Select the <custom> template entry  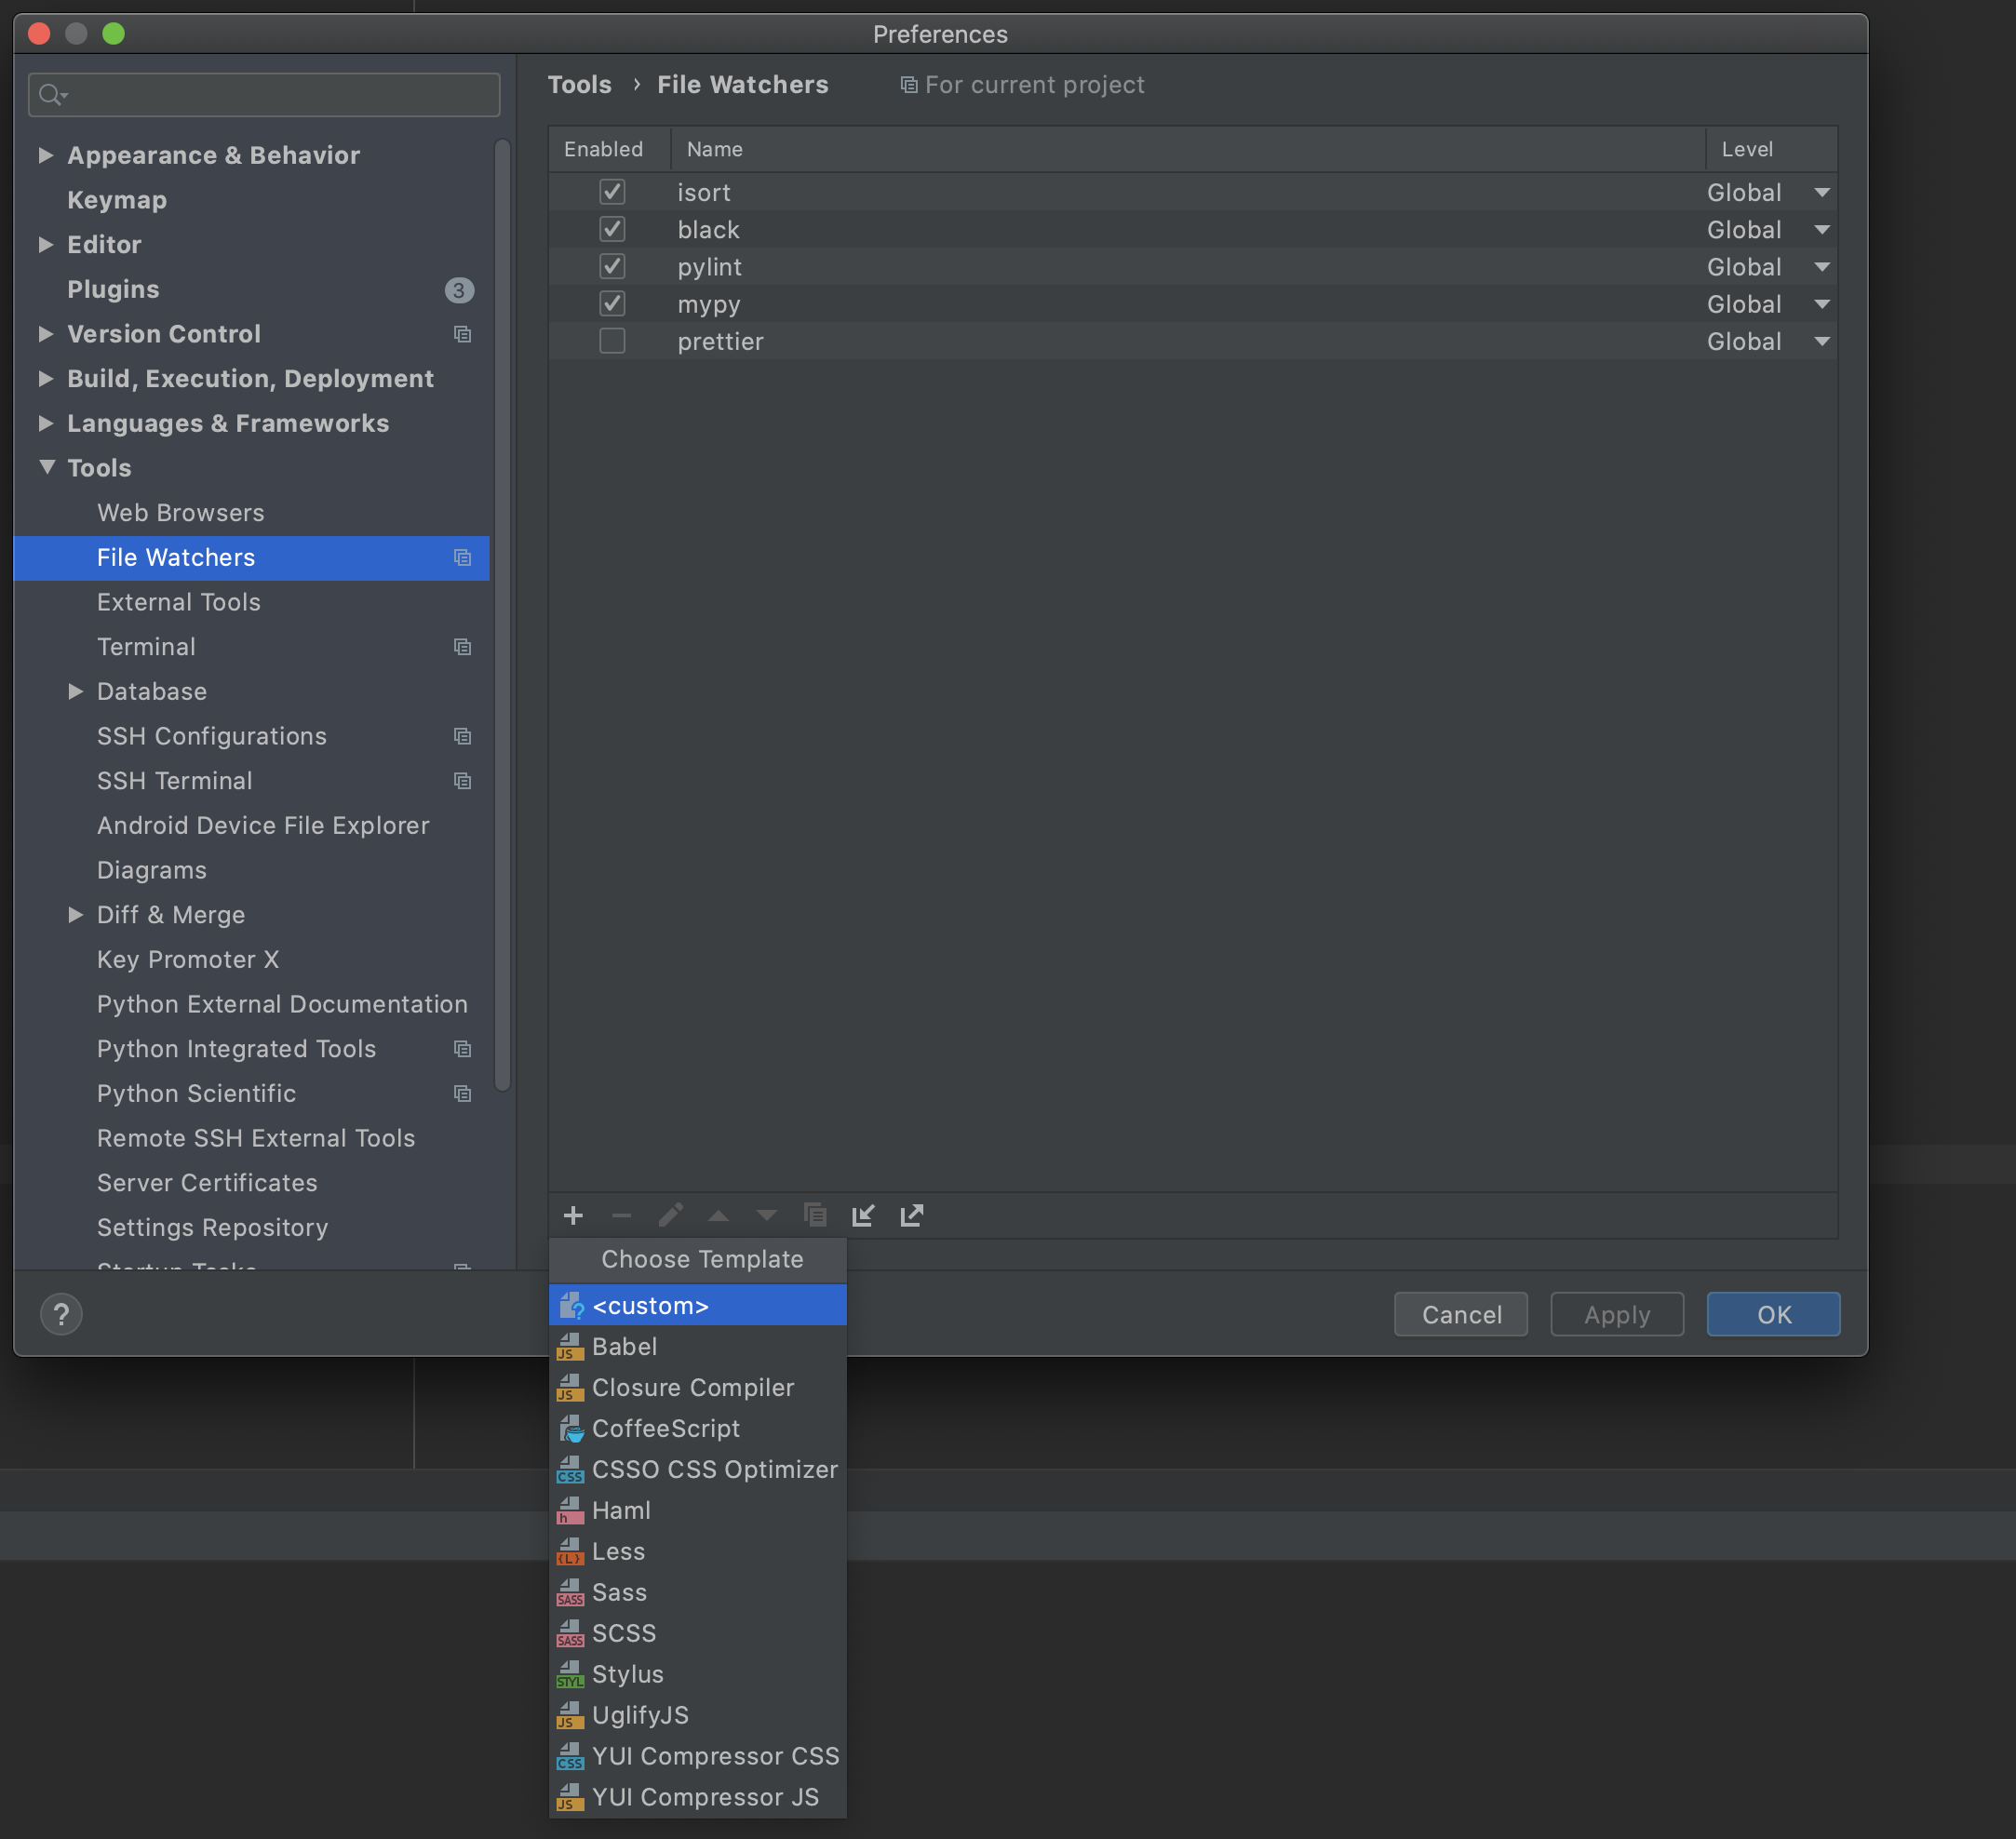(x=650, y=1305)
